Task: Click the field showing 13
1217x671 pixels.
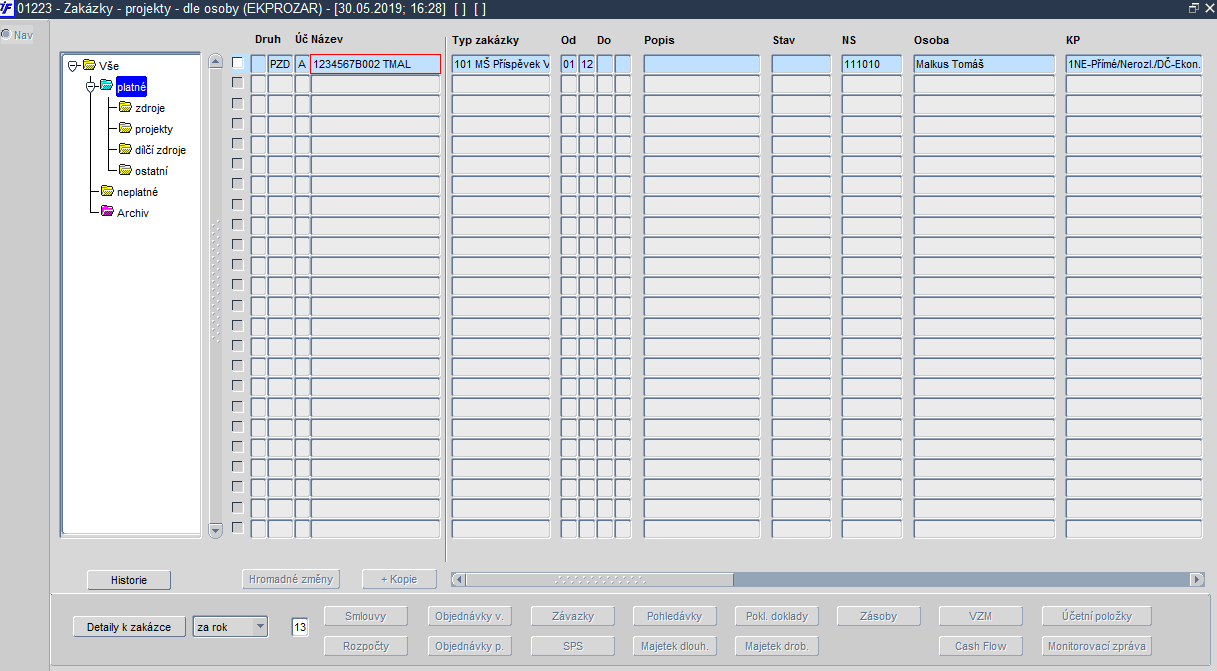Action: (300, 627)
